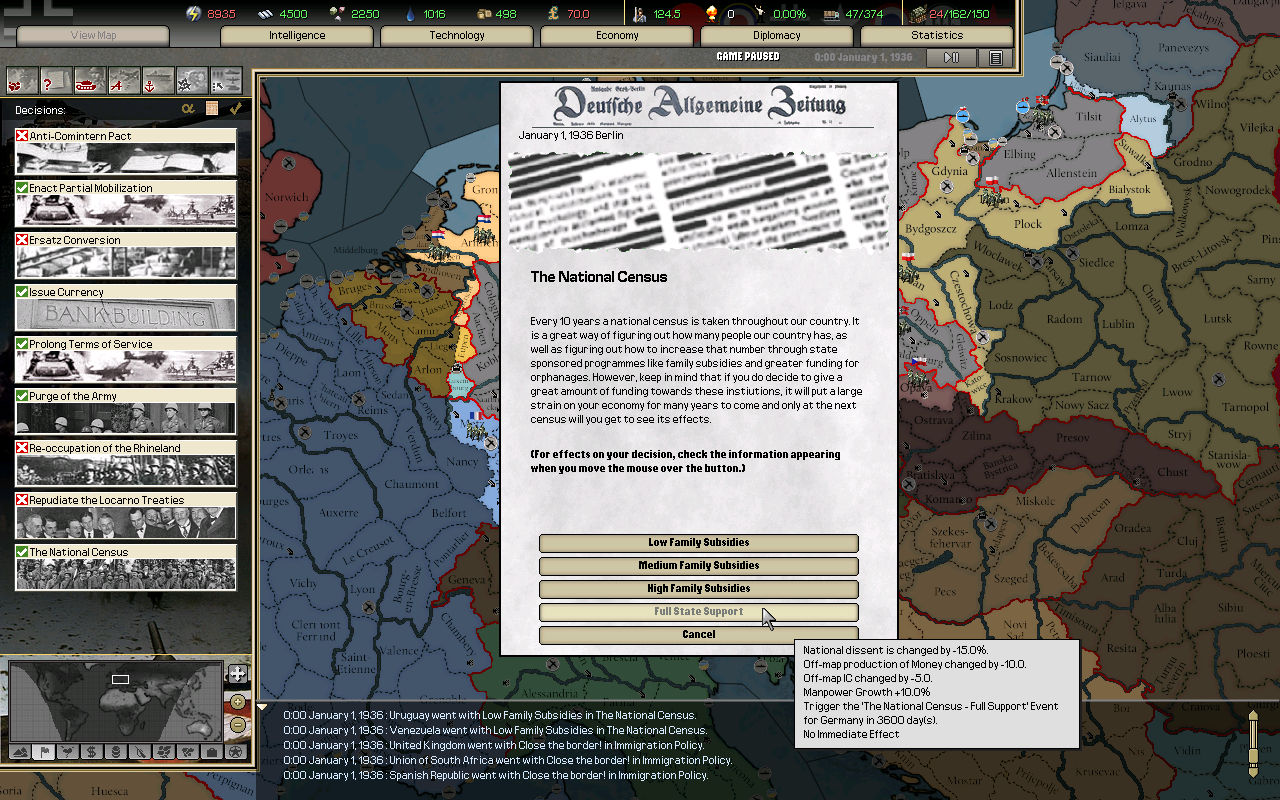Click the oil drop resource icon
Image resolution: width=1280 pixels, height=800 pixels.
[x=409, y=14]
